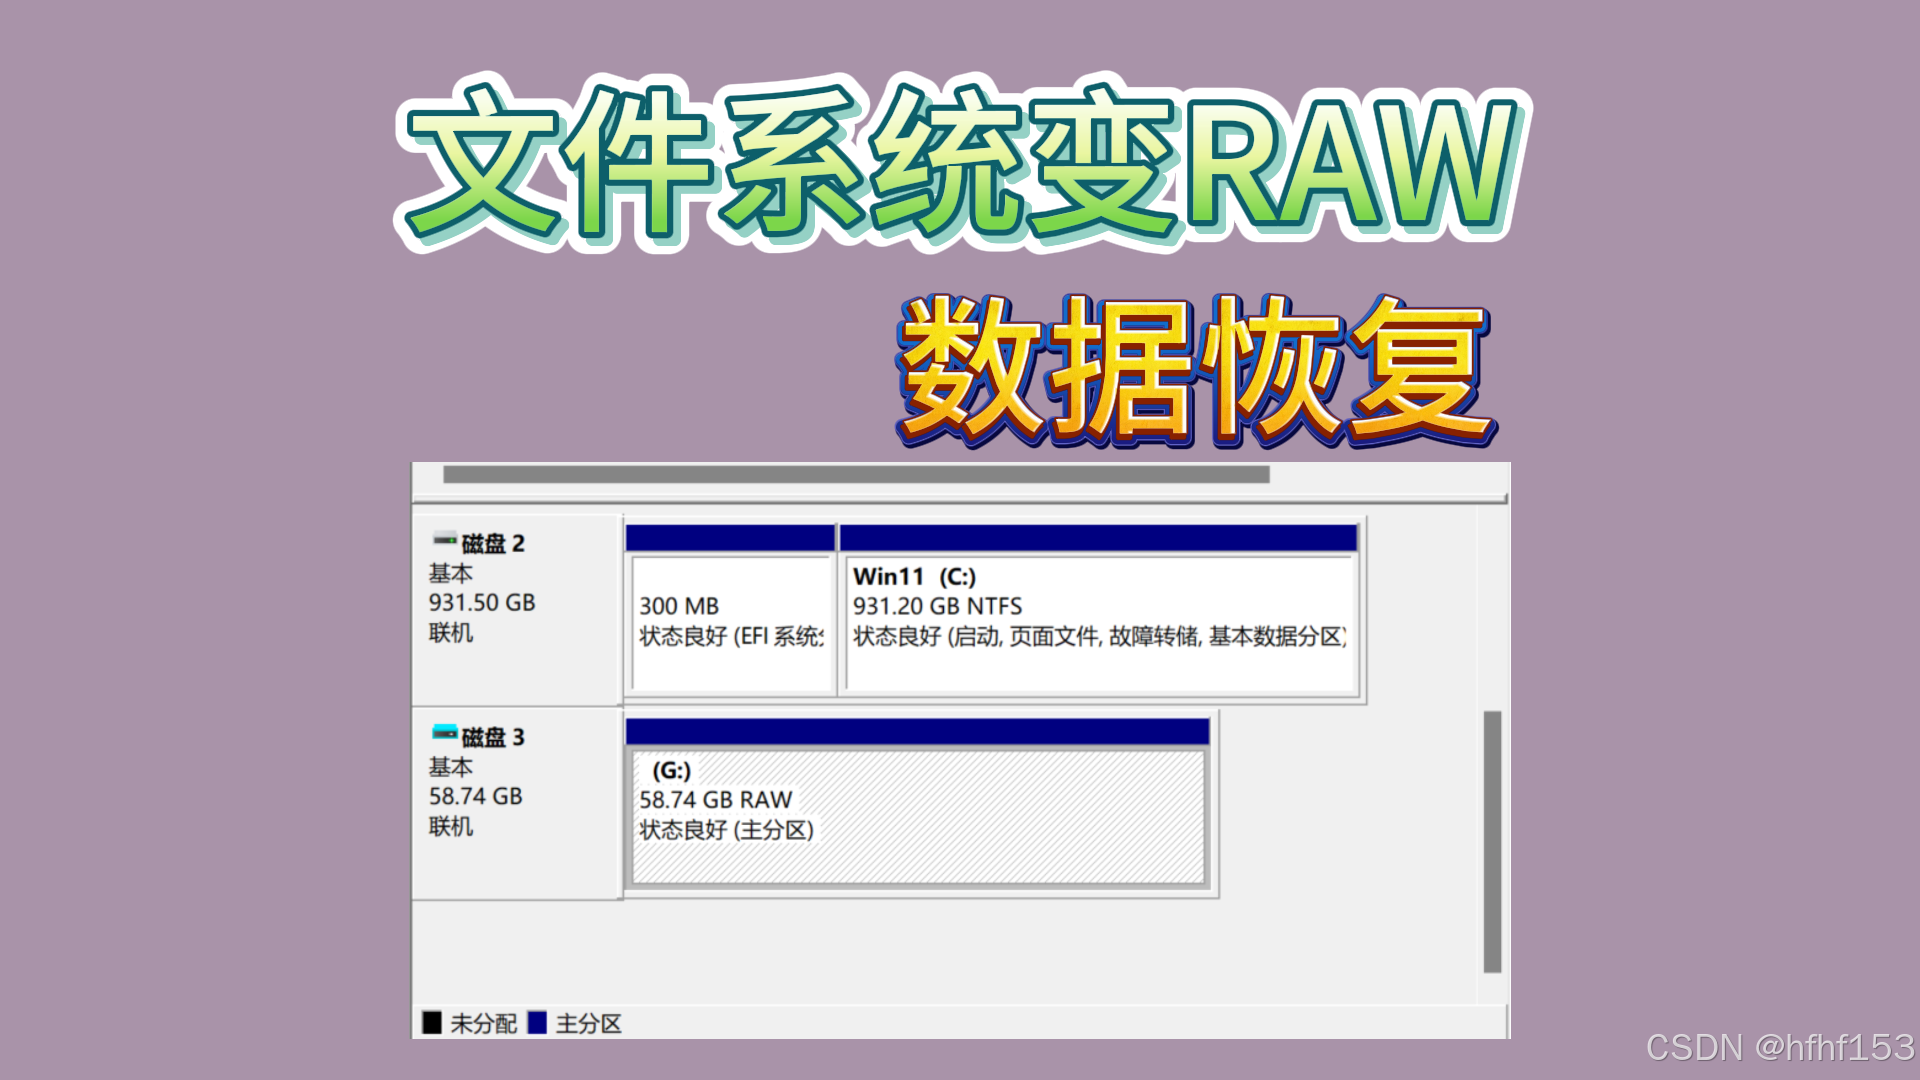Select the (G:) 58.74 GB RAW partition
The width and height of the screenshot is (1920, 1080).
coord(917,815)
